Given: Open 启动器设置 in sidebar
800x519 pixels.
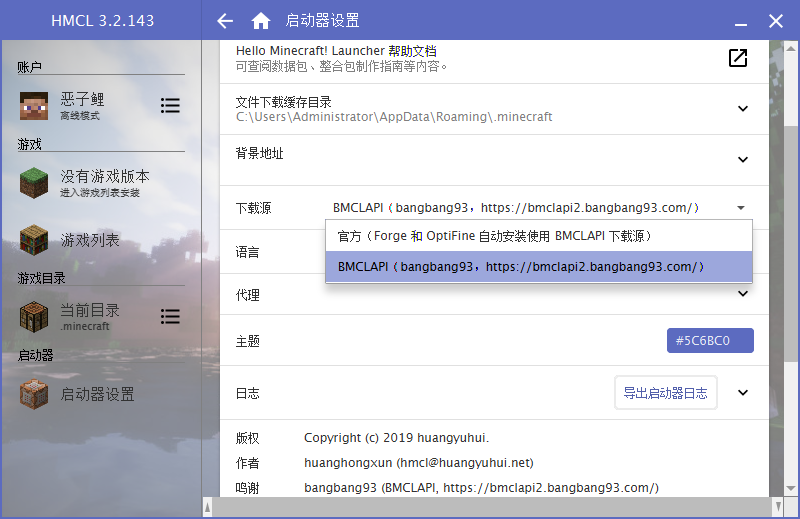Looking at the screenshot, I should 102,394.
